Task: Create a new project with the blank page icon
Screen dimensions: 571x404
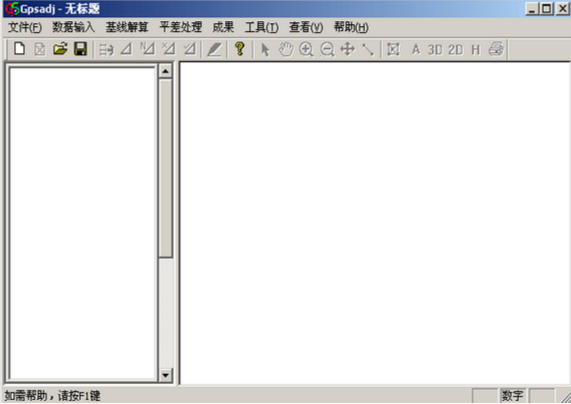Action: [19, 49]
